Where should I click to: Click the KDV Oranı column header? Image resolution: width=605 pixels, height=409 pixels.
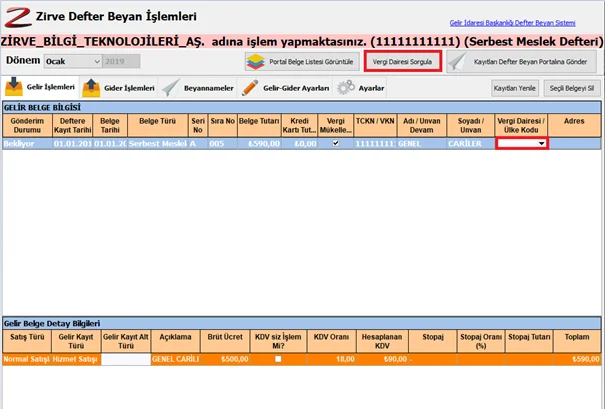coord(331,341)
